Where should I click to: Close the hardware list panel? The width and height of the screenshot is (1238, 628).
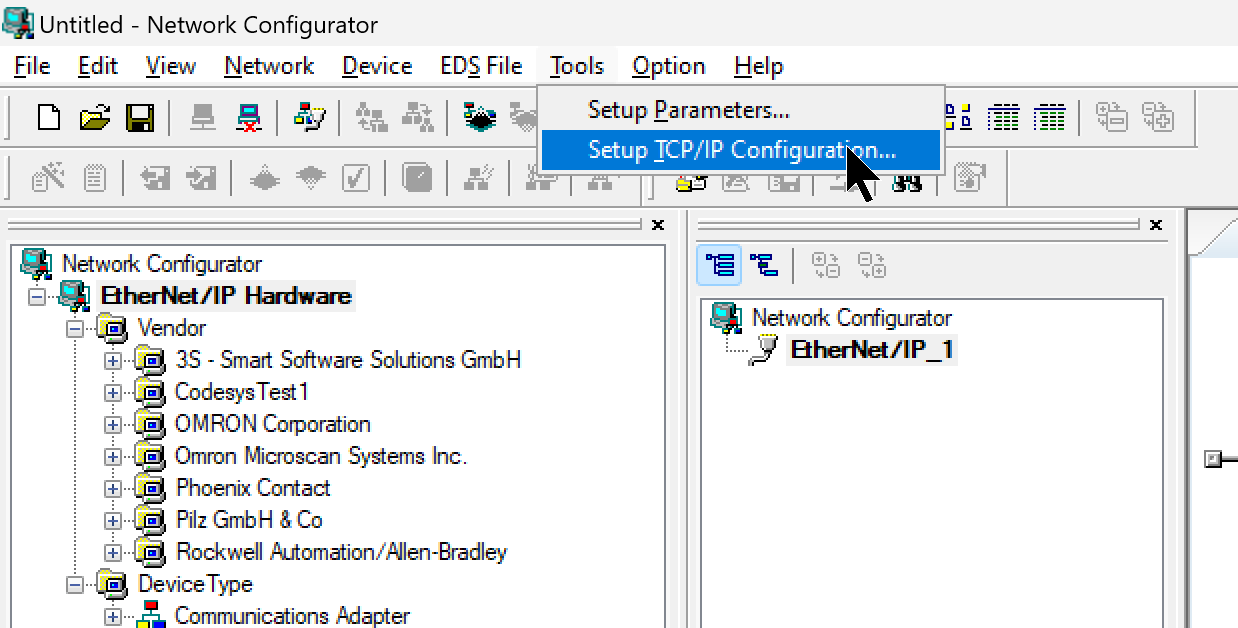pos(657,226)
